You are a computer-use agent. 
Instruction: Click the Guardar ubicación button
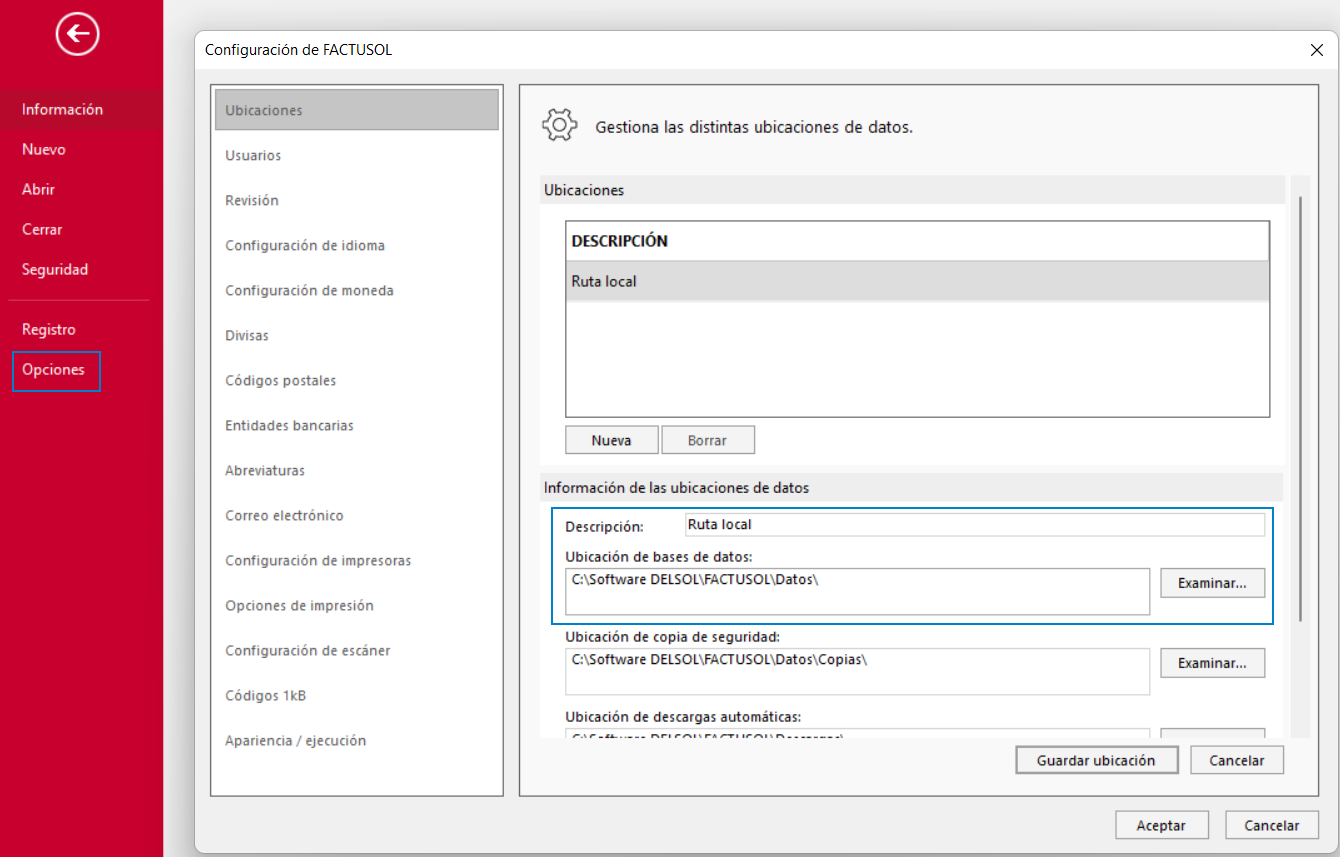click(x=1096, y=760)
